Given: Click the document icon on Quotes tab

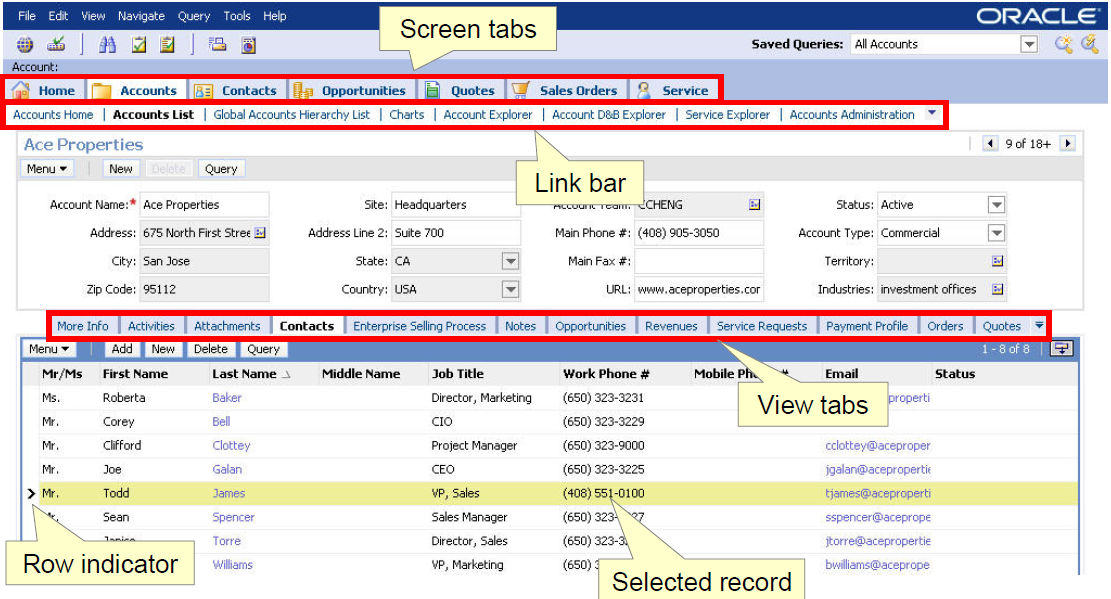Looking at the screenshot, I should [x=432, y=90].
